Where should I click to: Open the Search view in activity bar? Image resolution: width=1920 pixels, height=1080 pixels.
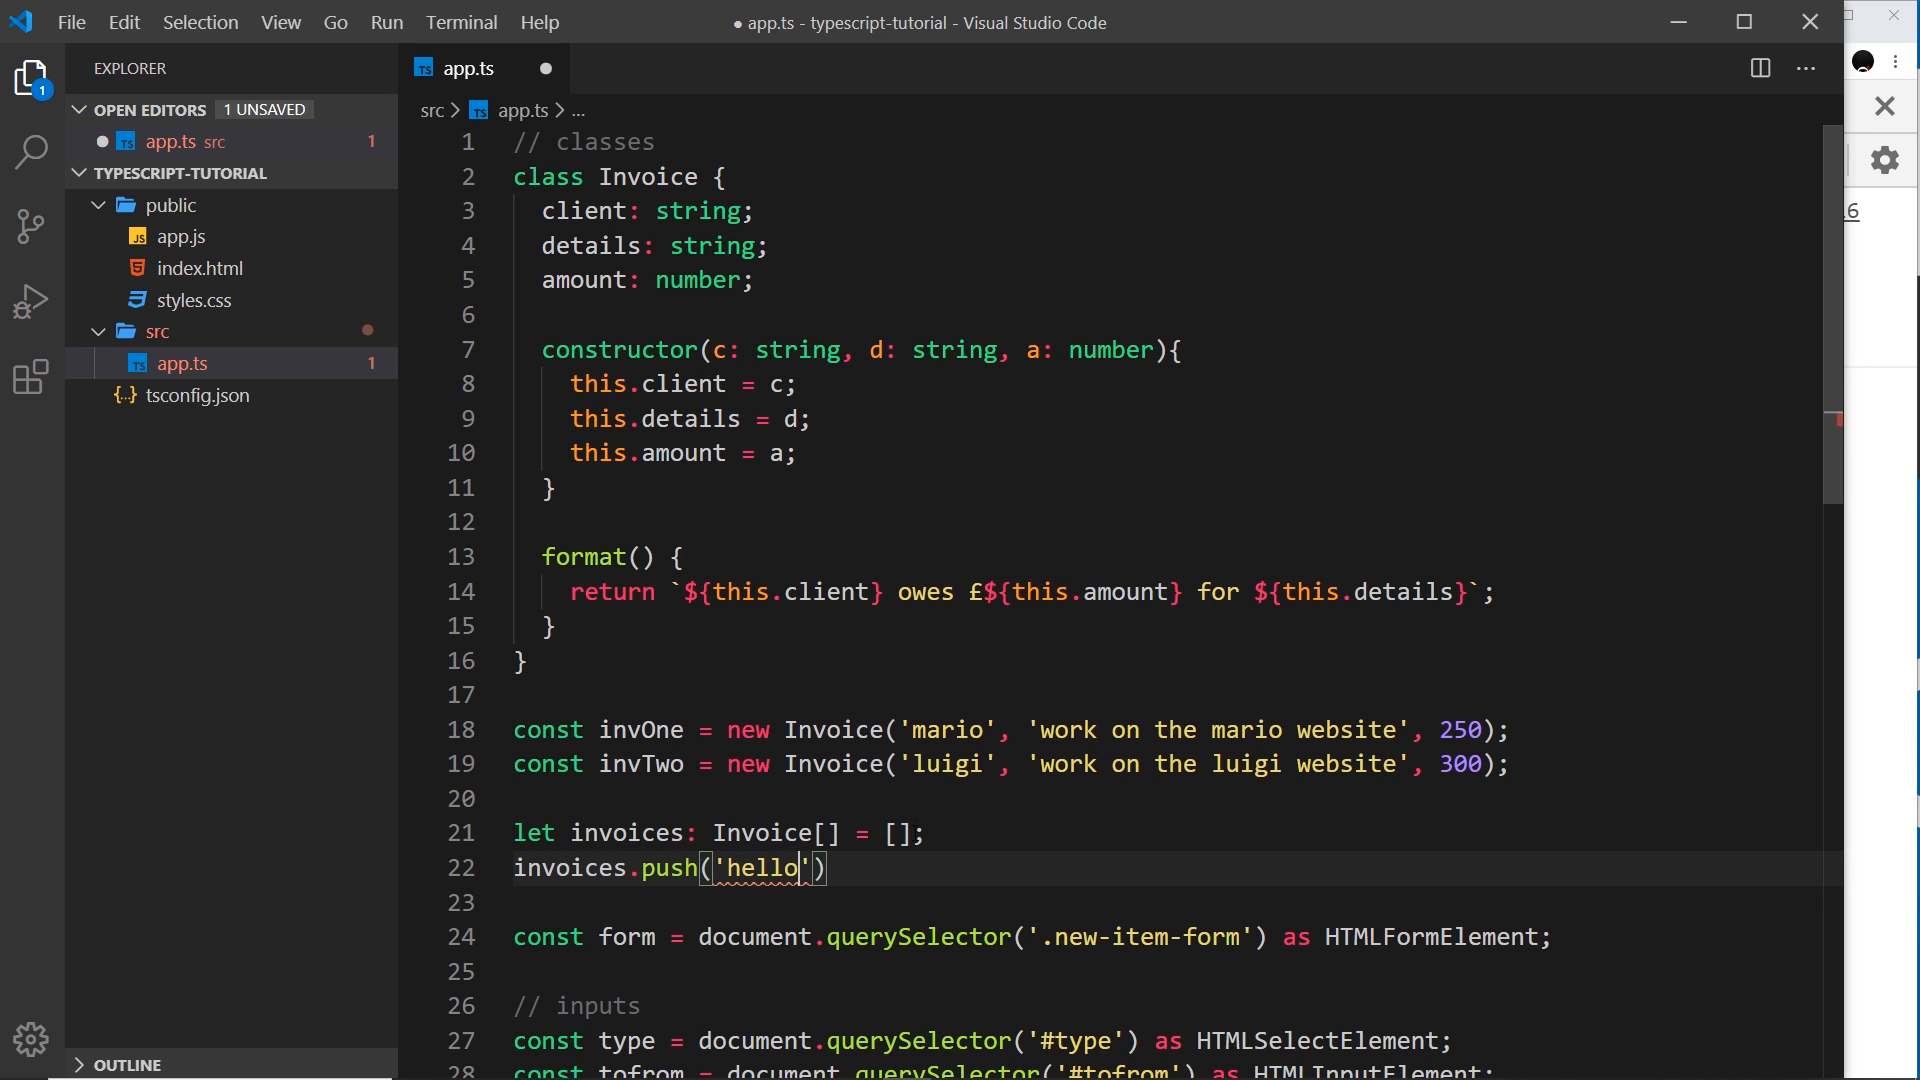(32, 152)
